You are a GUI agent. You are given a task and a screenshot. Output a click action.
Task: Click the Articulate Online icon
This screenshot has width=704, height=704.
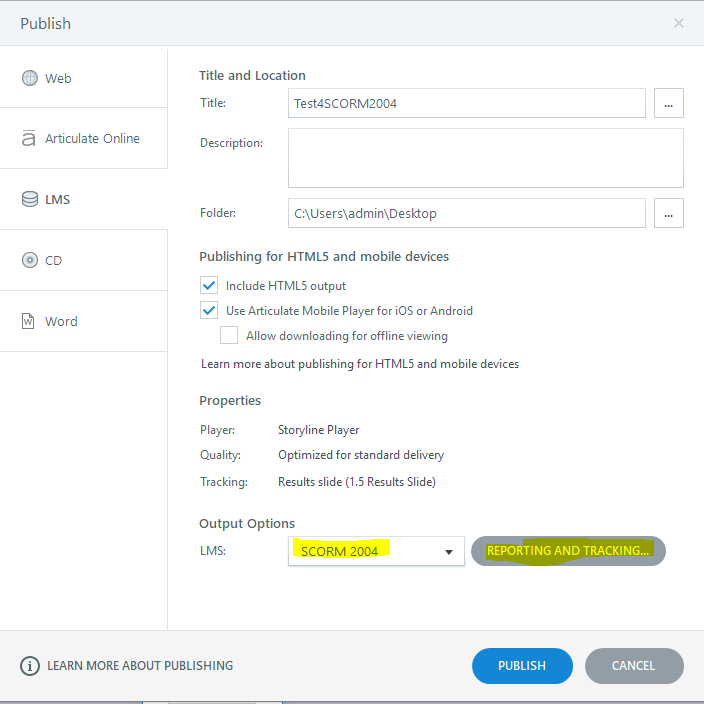[x=29, y=139]
